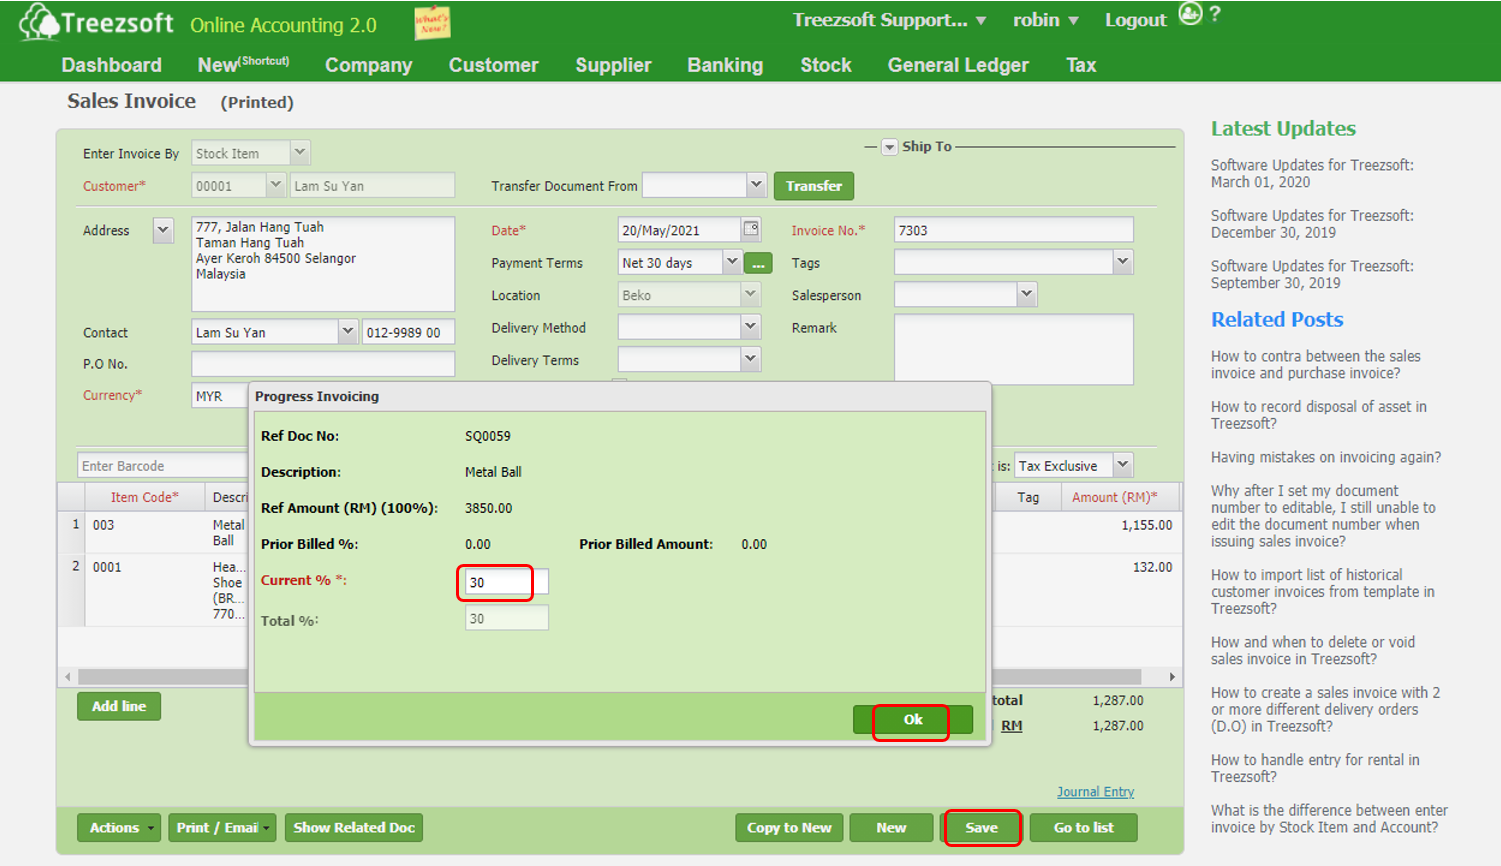Open the date calendar picker icon
The height and width of the screenshot is (866, 1501).
tap(751, 229)
